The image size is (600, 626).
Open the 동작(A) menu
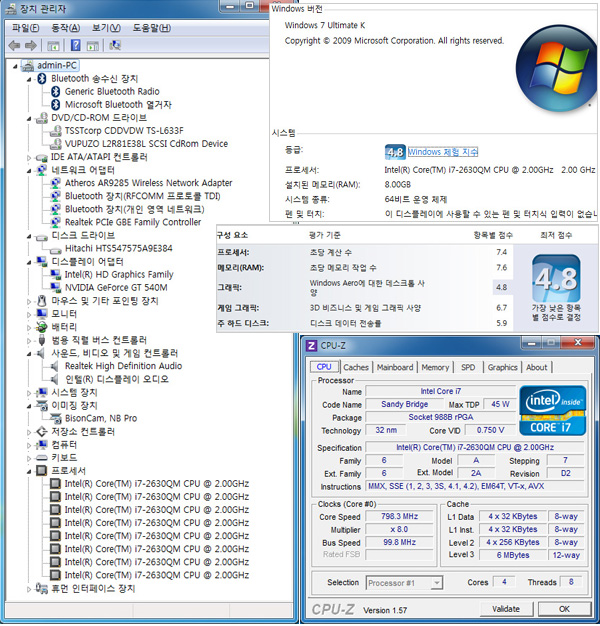tap(65, 28)
